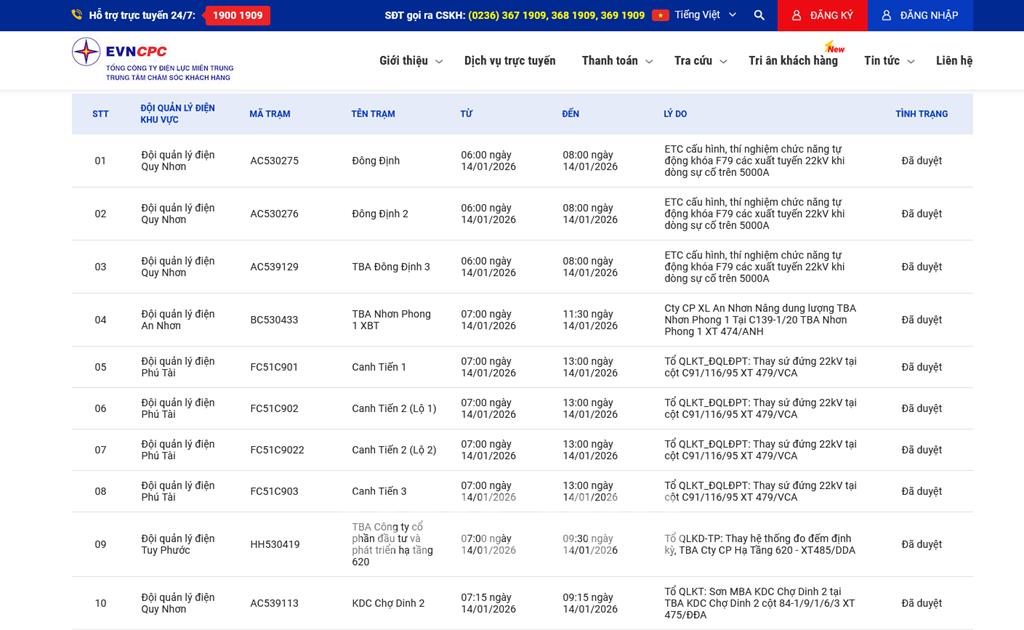The height and width of the screenshot is (630, 1024).
Task: Open the Dịch vụ trực tuyến menu item
Action: pyautogui.click(x=509, y=61)
